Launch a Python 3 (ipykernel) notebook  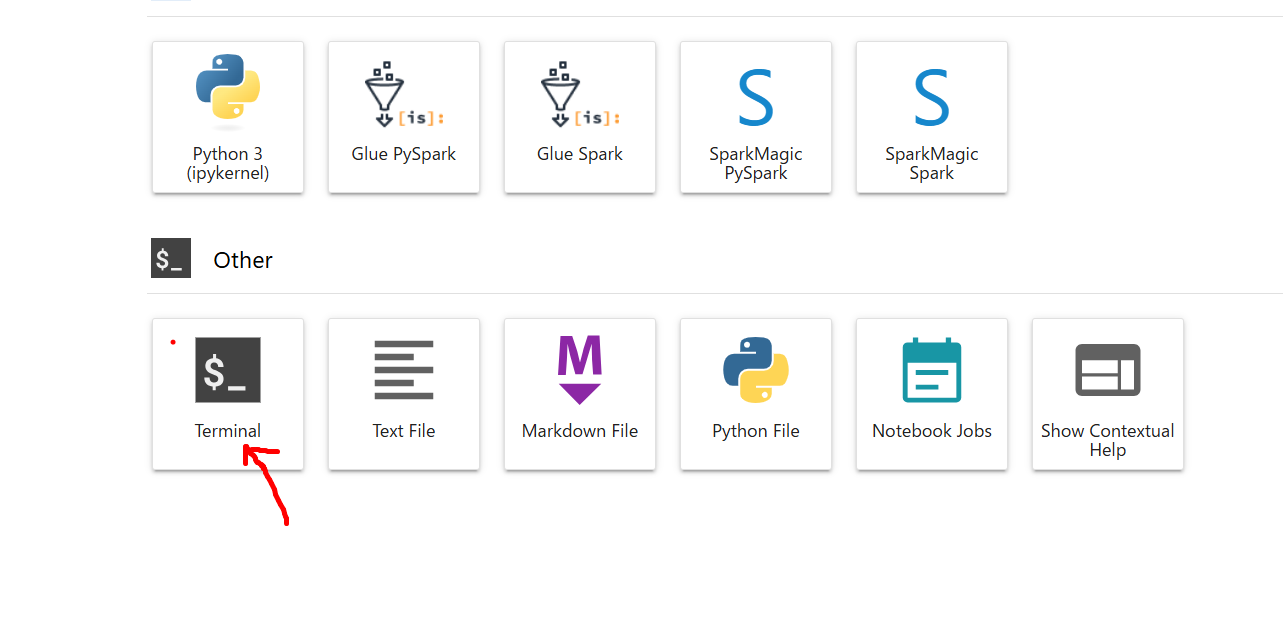[228, 117]
